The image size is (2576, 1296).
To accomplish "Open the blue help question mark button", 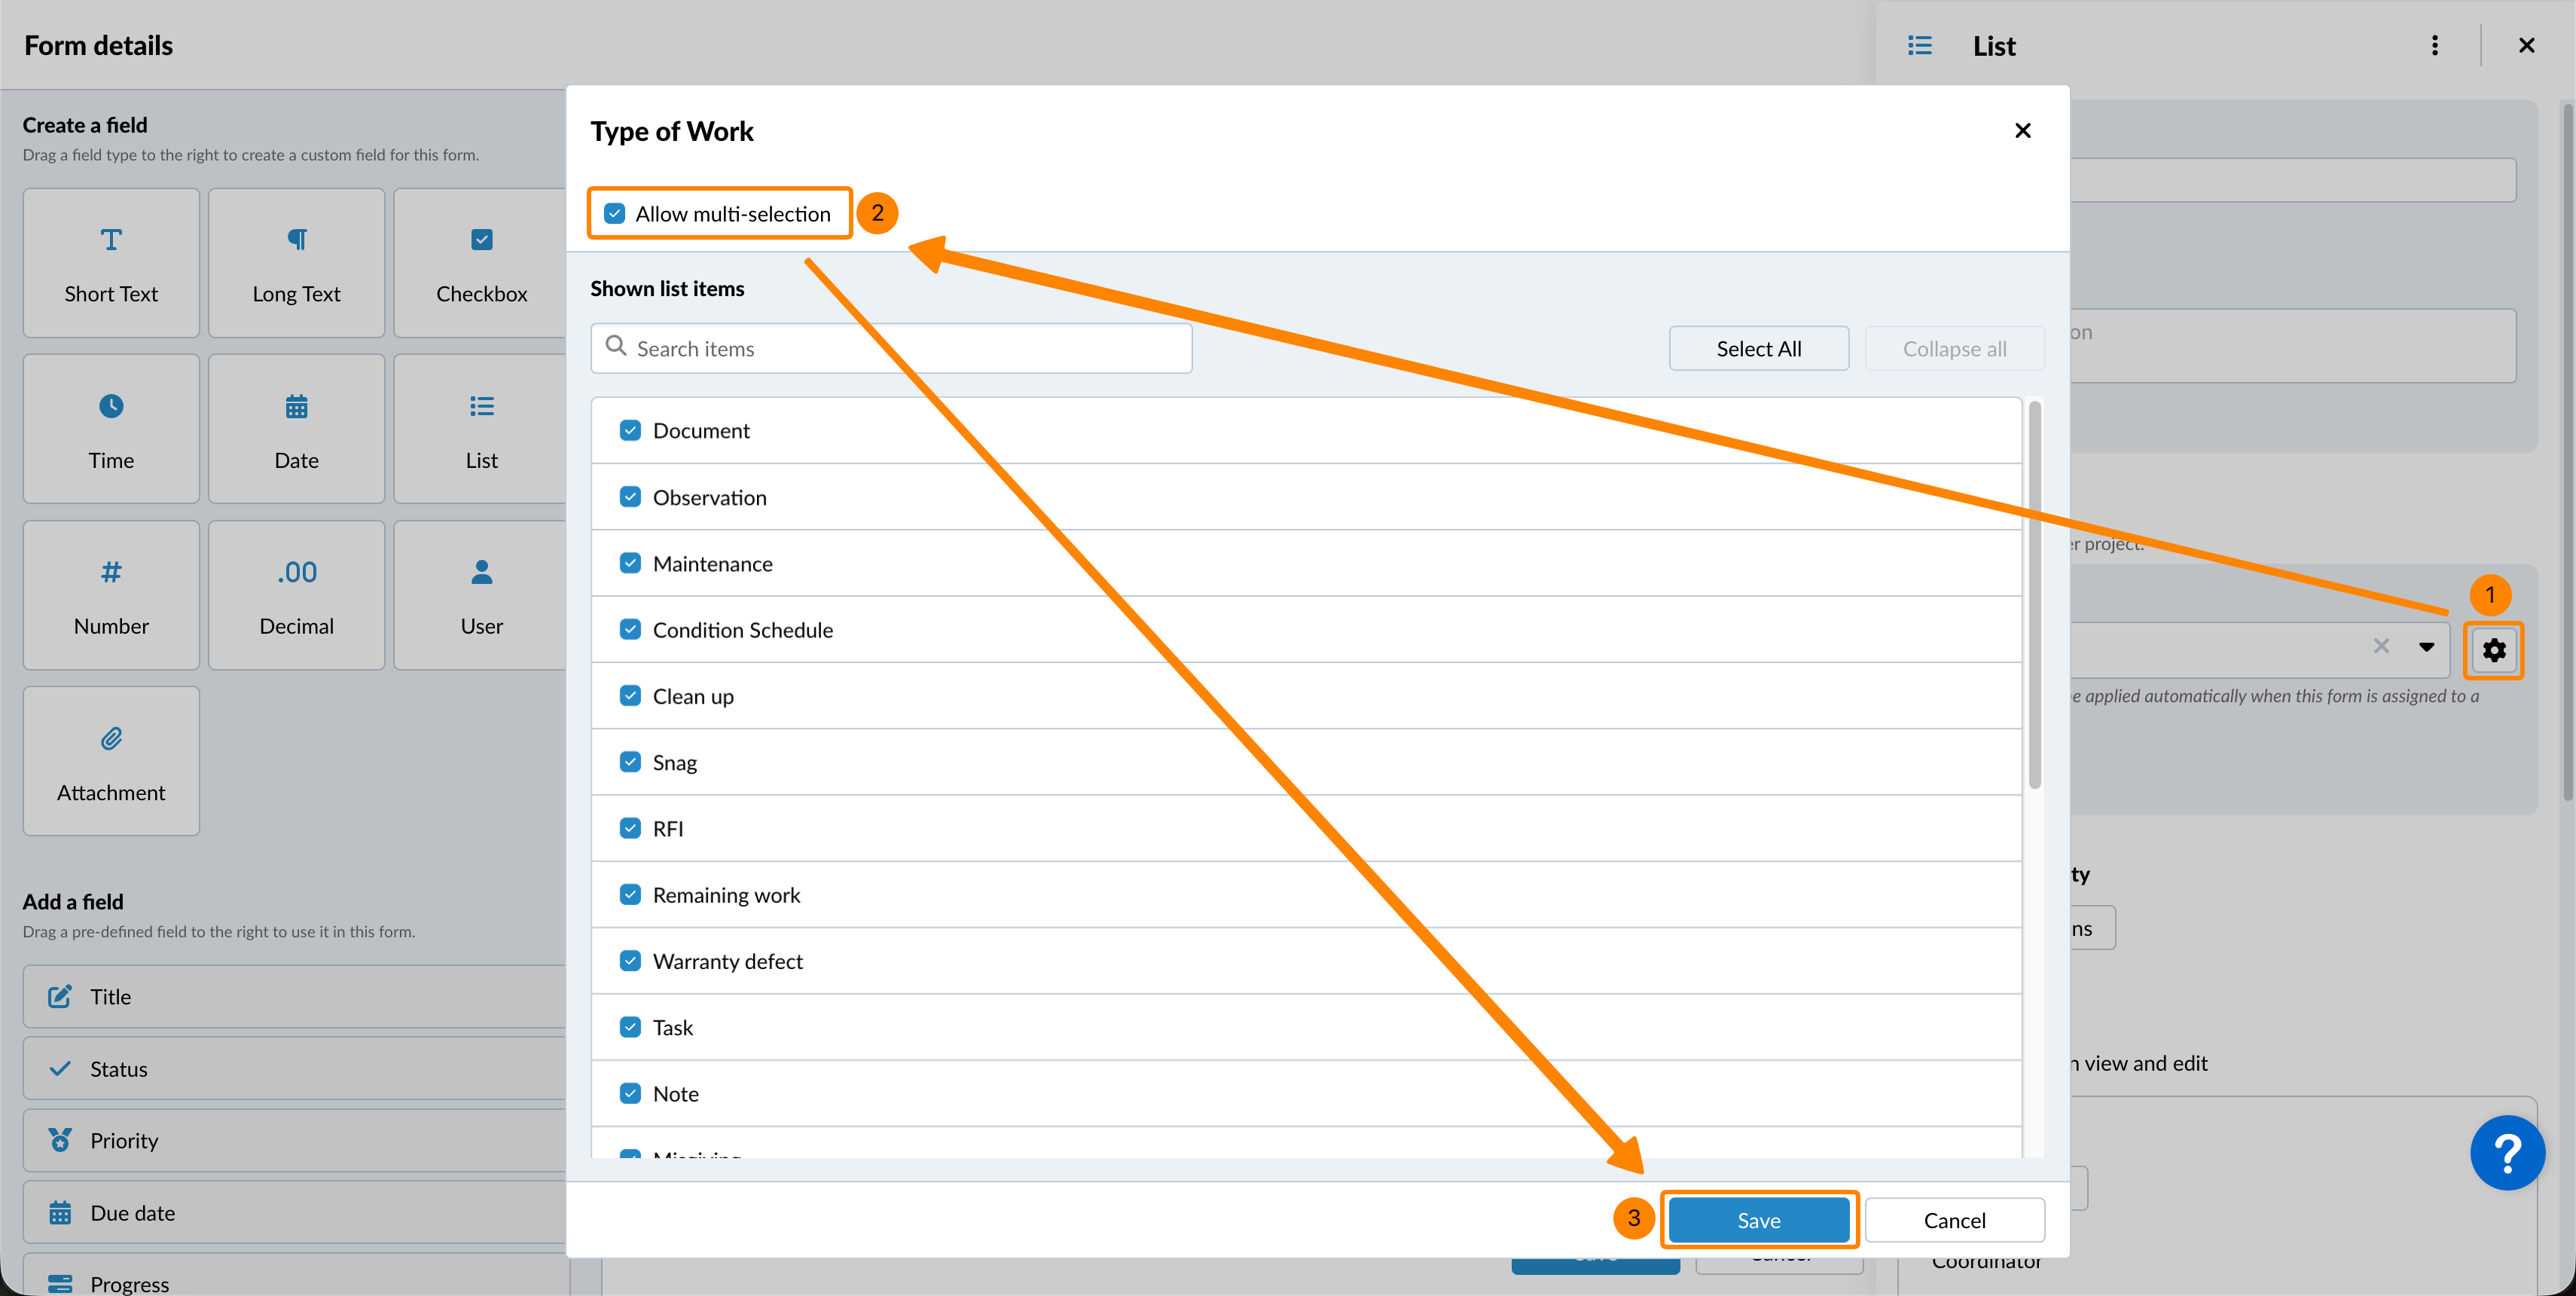I will point(2507,1153).
